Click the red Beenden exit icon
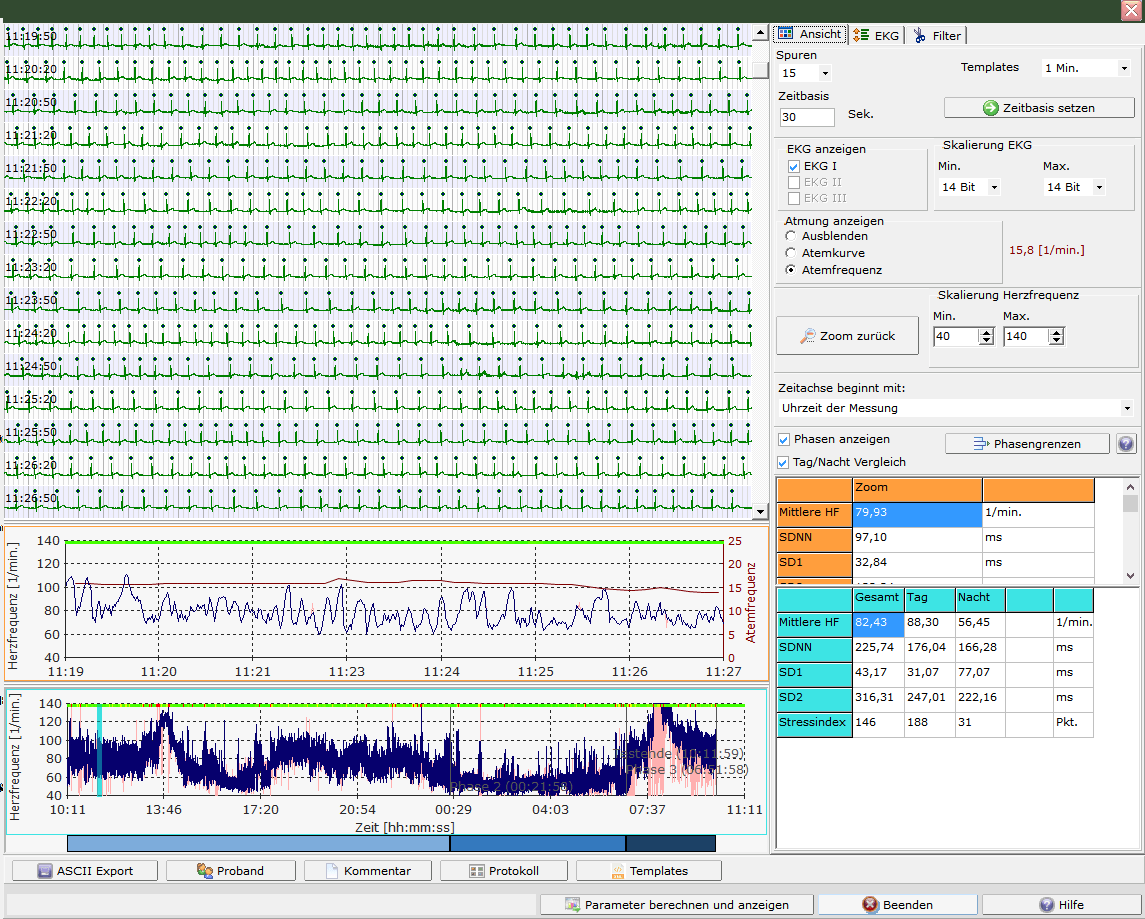The width and height of the screenshot is (1145, 919). (870, 905)
